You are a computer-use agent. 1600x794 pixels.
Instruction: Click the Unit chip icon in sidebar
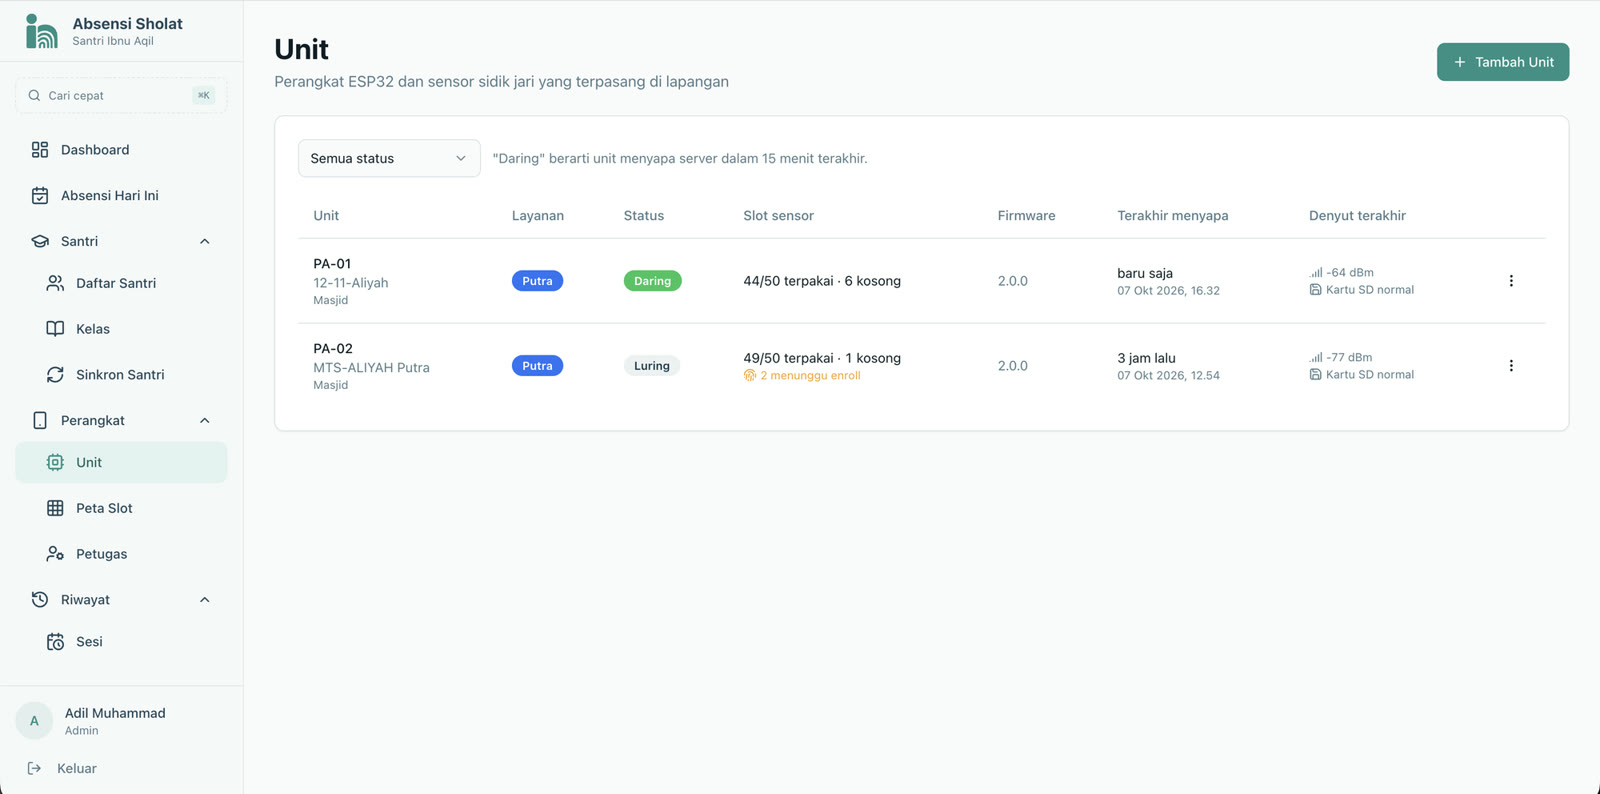[55, 463]
